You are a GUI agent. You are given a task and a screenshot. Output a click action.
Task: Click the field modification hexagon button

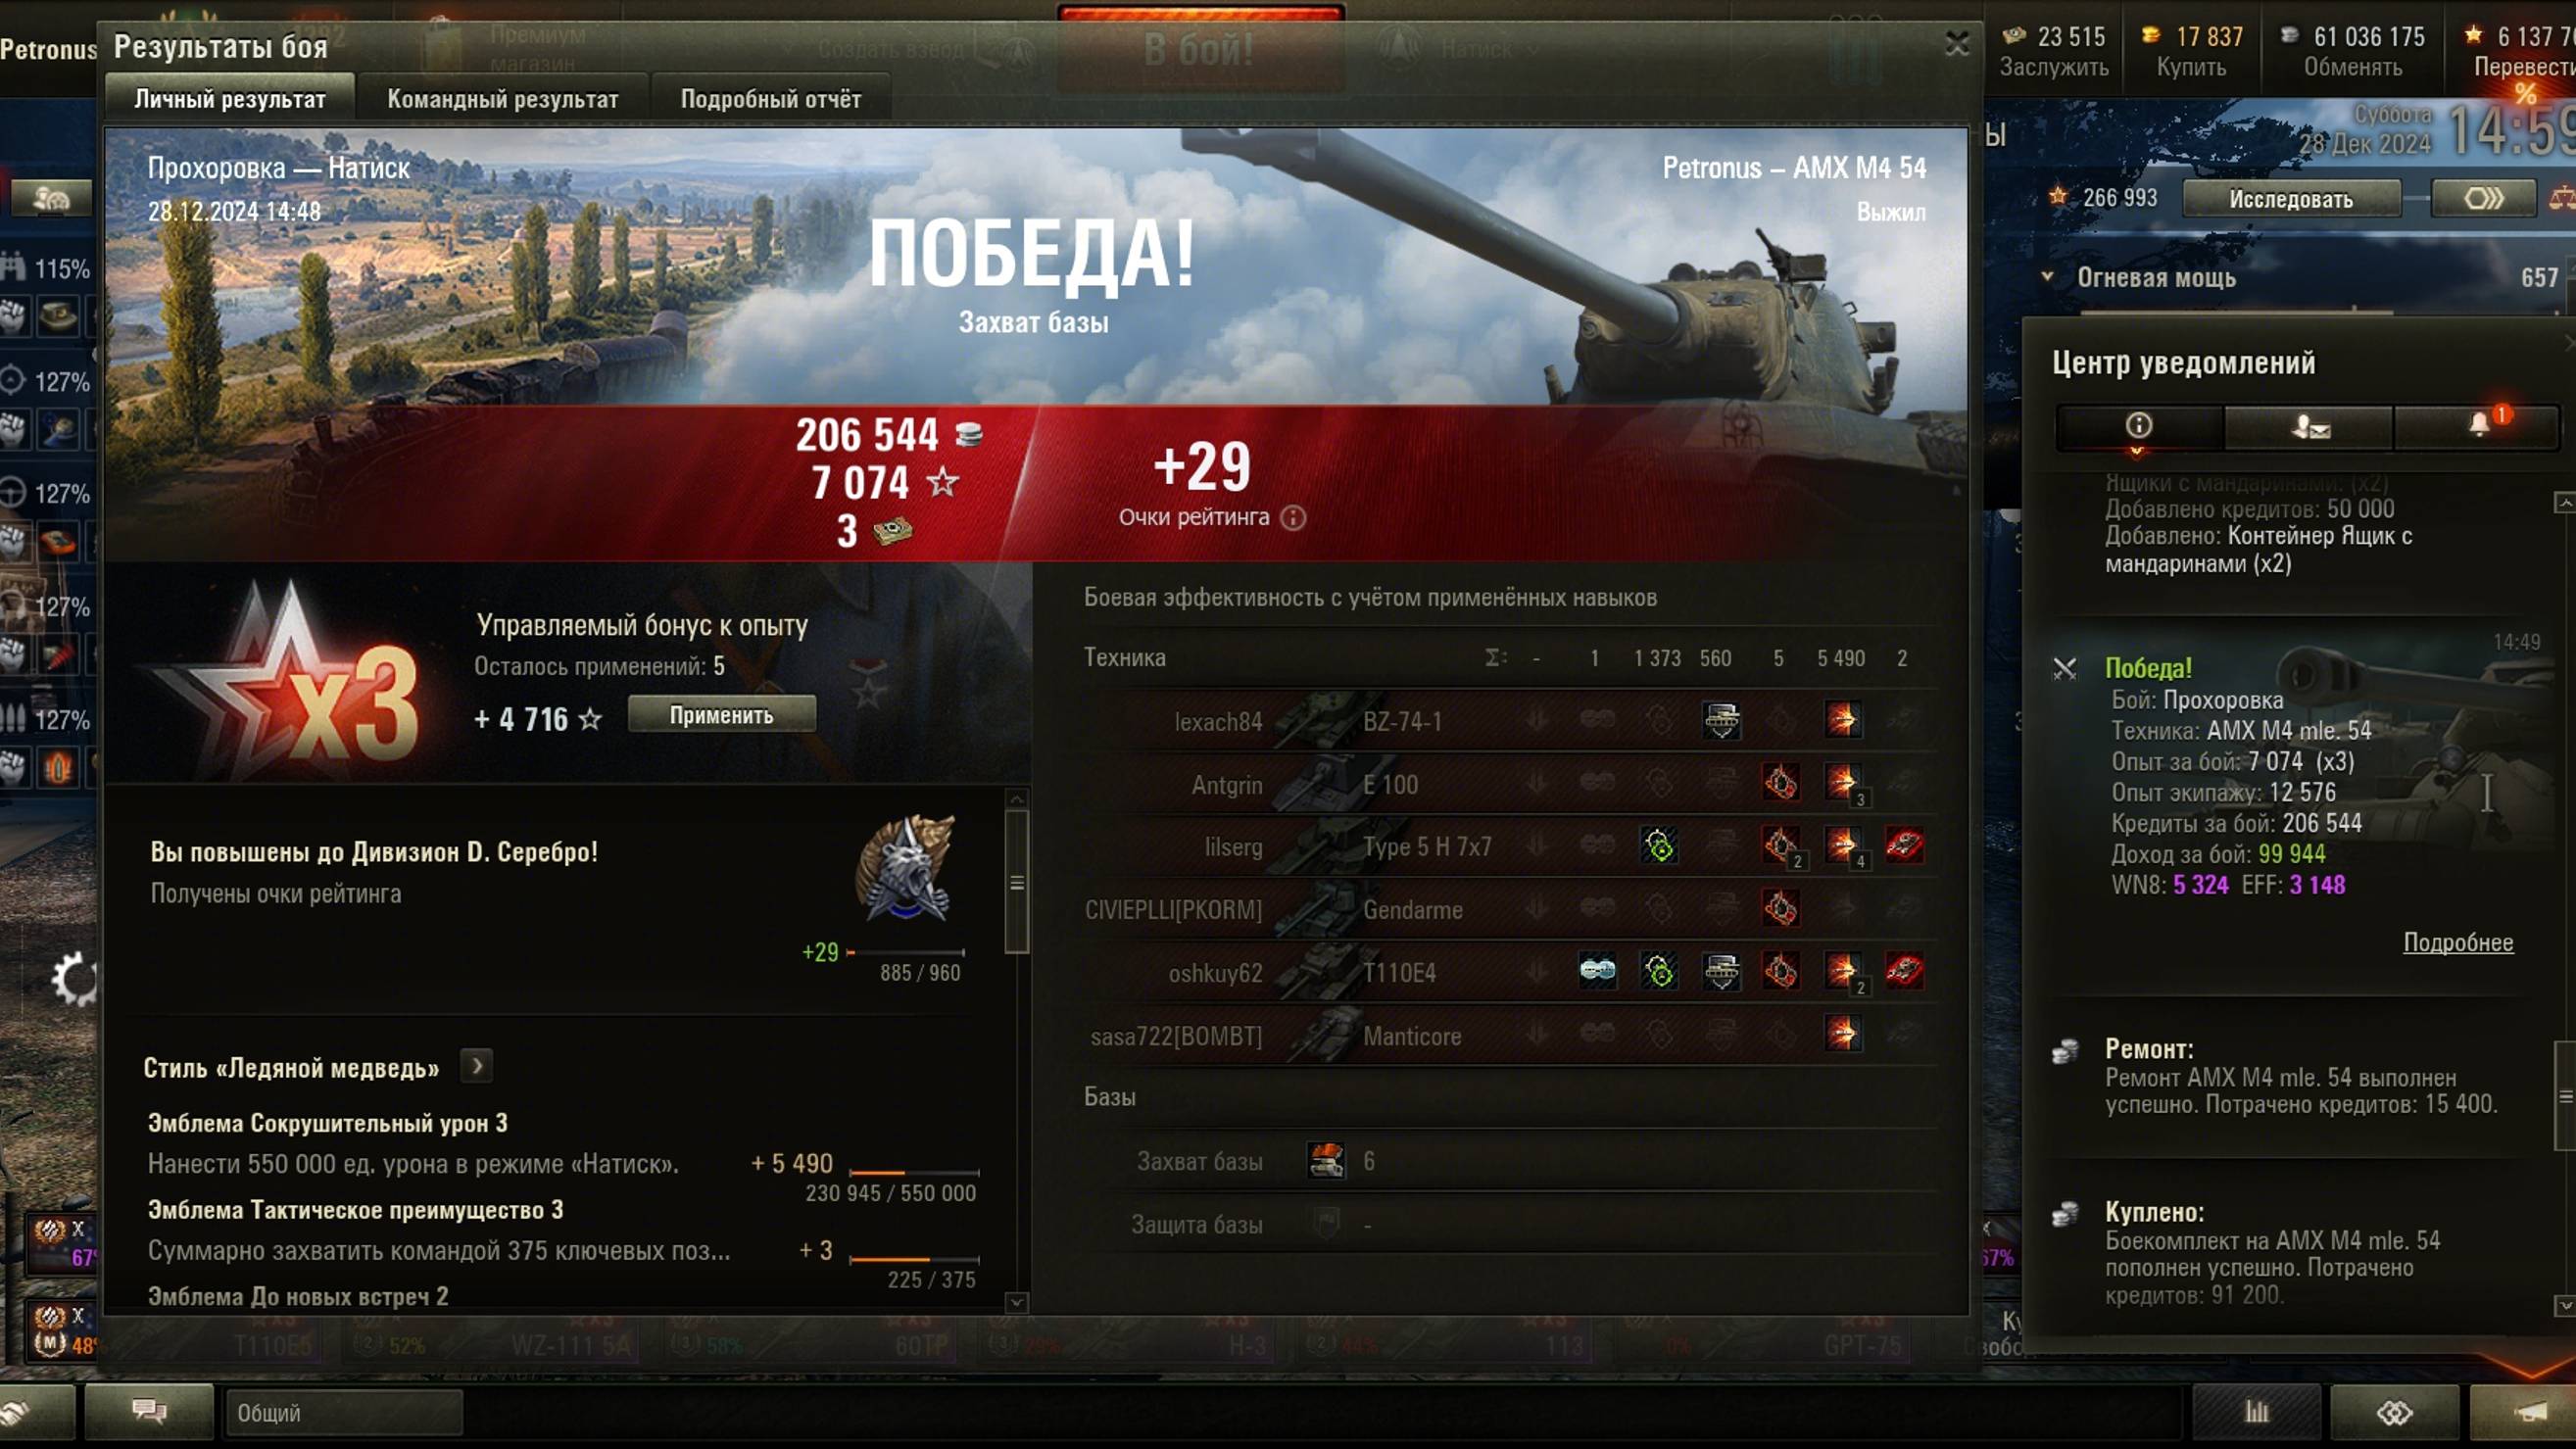pyautogui.click(x=2483, y=198)
